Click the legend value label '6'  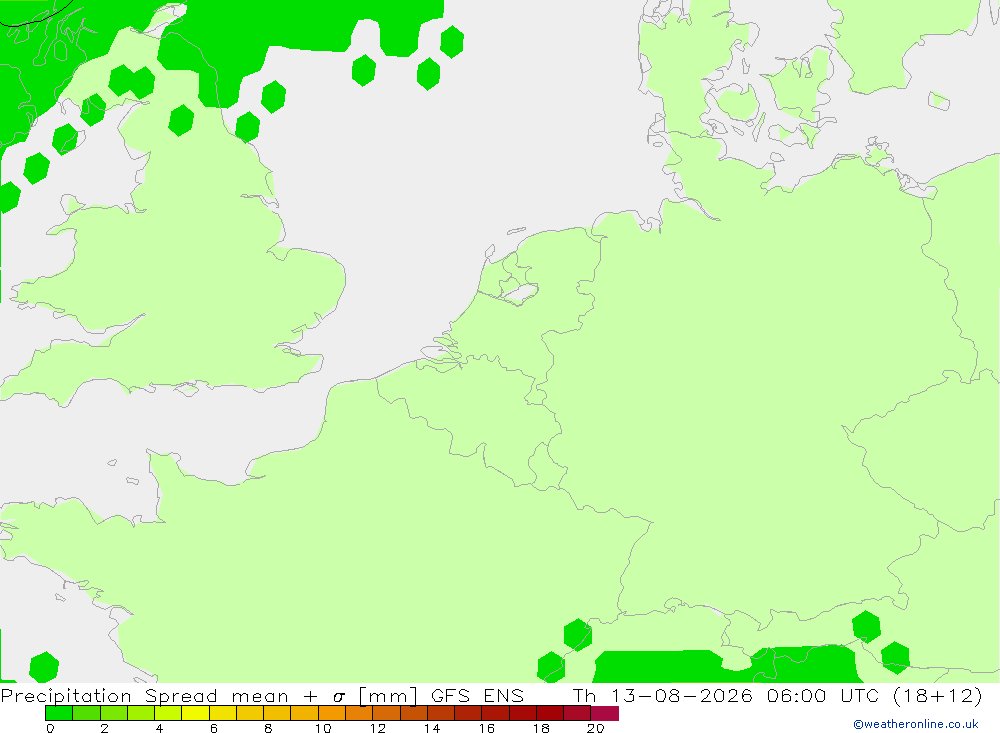(x=214, y=728)
